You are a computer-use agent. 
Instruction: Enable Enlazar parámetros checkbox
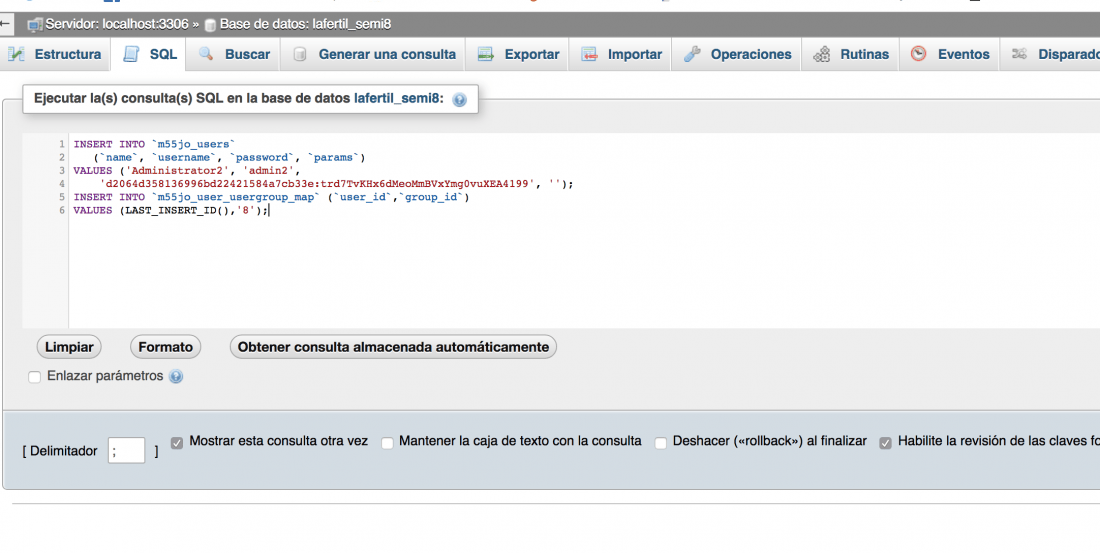pyautogui.click(x=34, y=377)
